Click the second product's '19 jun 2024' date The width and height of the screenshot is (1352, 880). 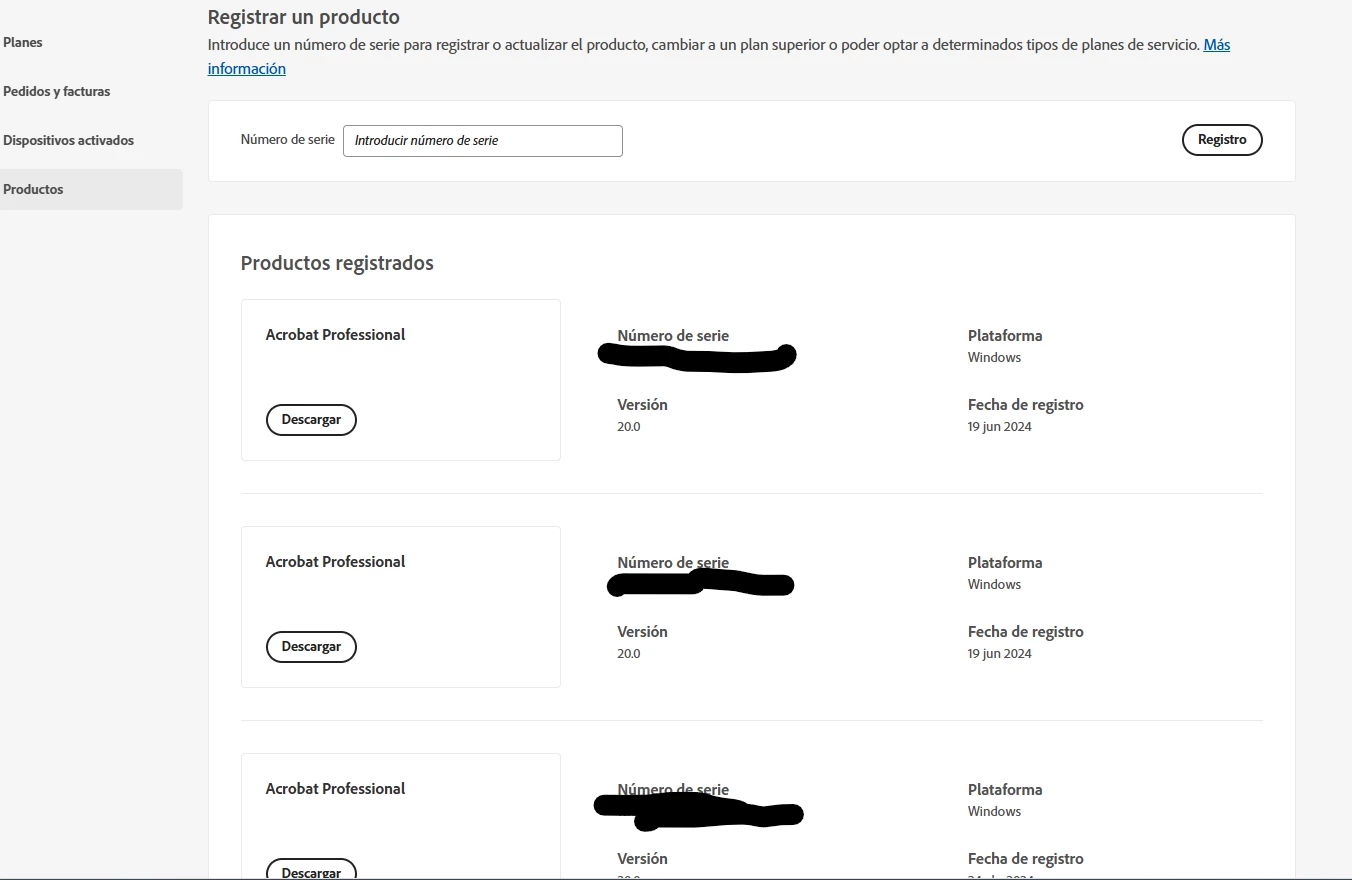(x=1000, y=653)
